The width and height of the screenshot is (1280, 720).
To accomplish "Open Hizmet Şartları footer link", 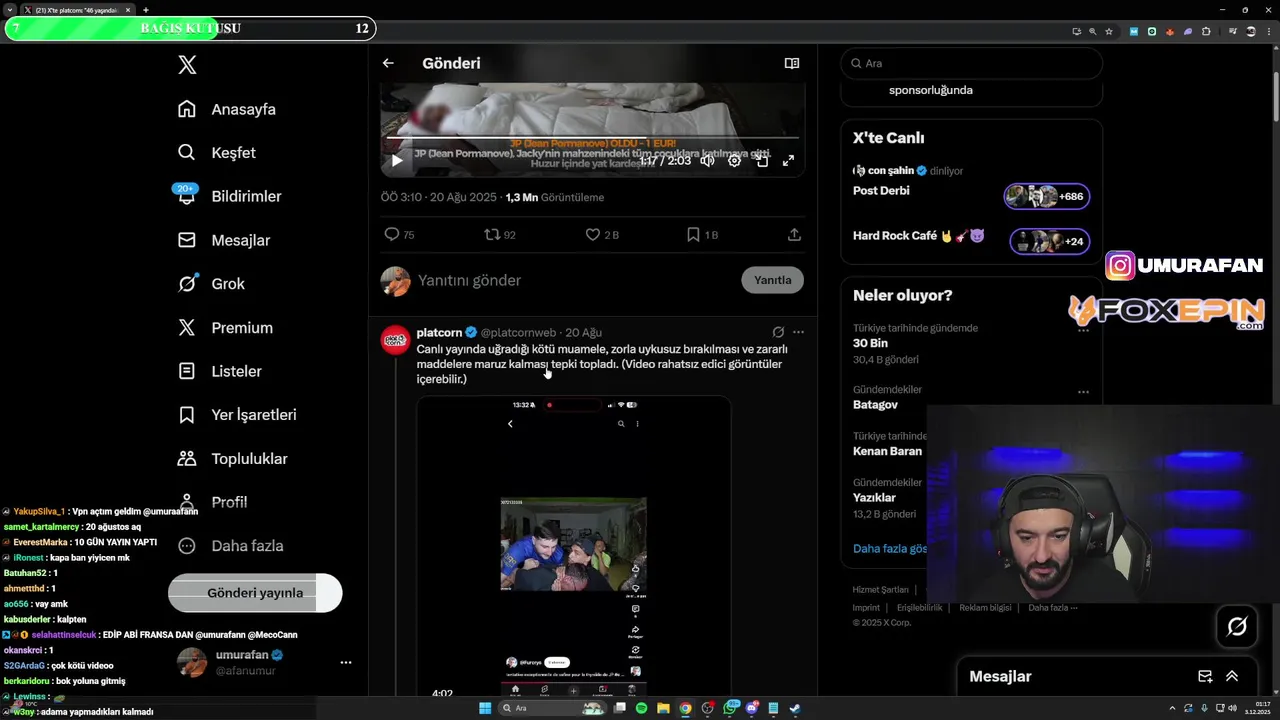I will 881,590.
